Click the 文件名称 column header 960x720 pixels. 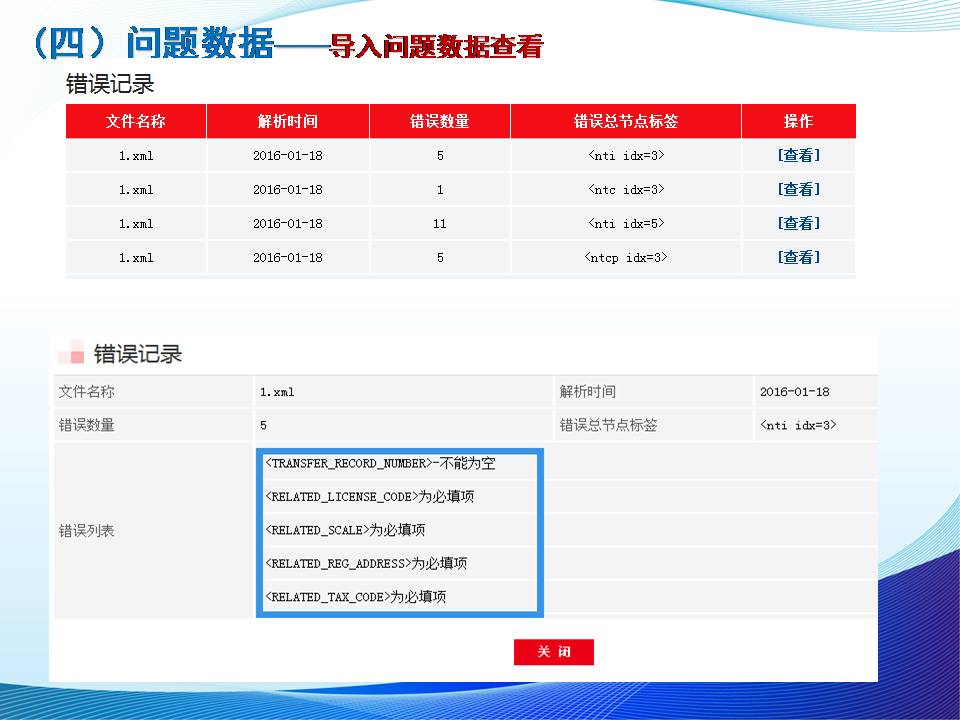(x=136, y=121)
